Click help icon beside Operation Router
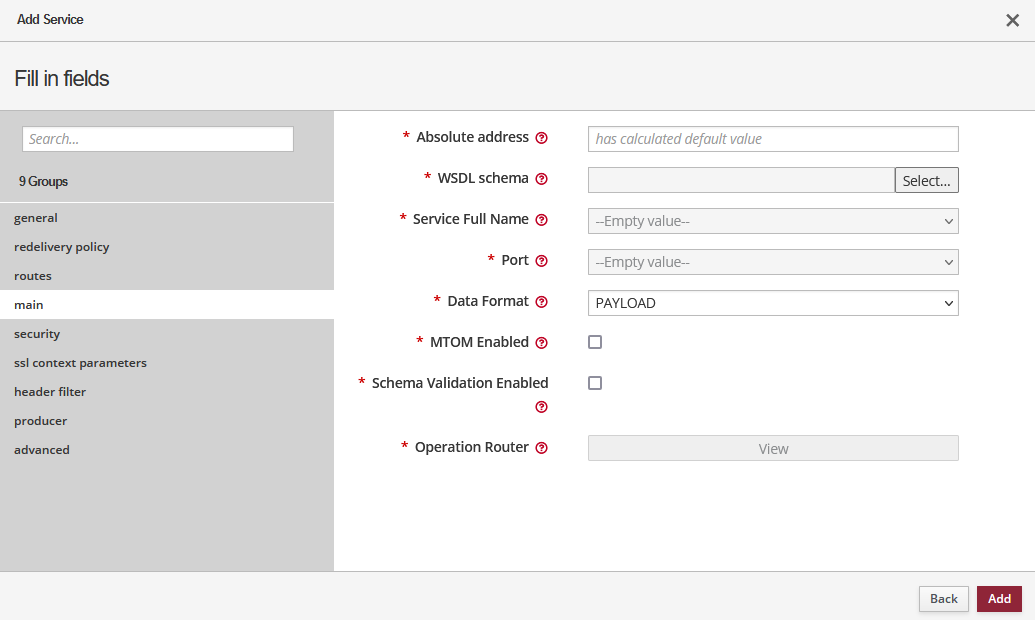 coord(542,448)
